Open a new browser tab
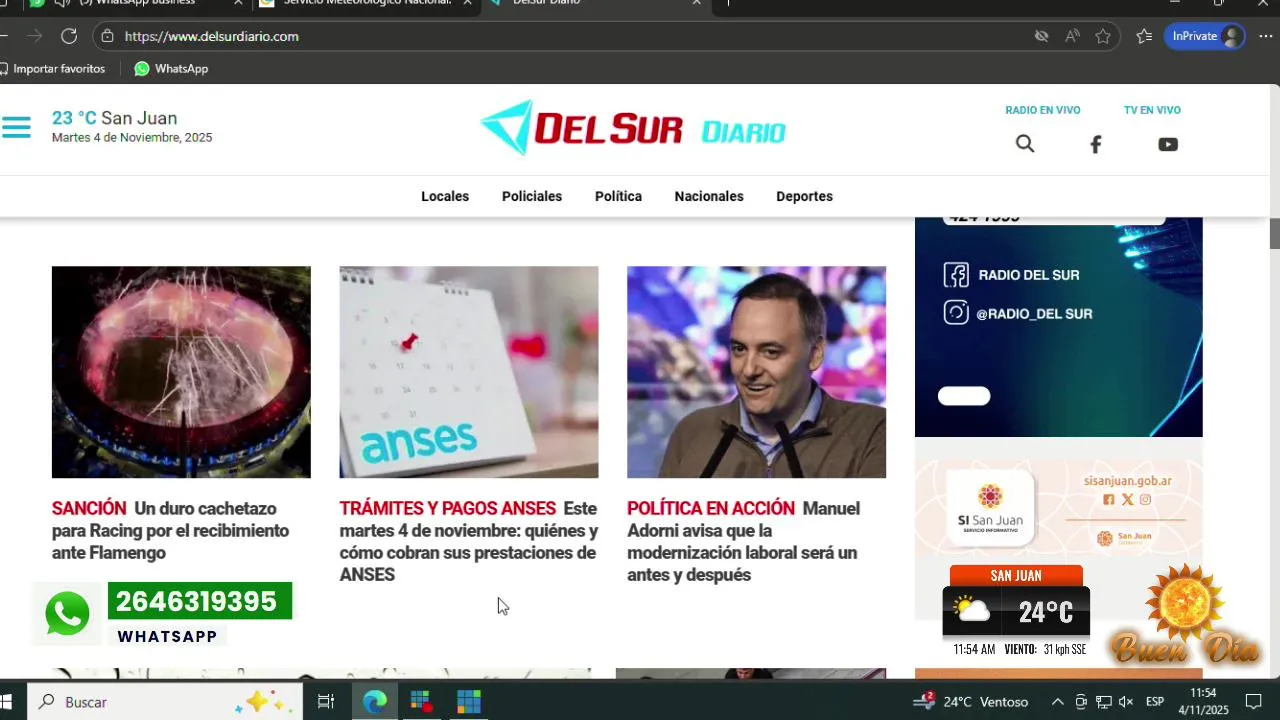Screen dimensions: 1280x720 (728, 3)
